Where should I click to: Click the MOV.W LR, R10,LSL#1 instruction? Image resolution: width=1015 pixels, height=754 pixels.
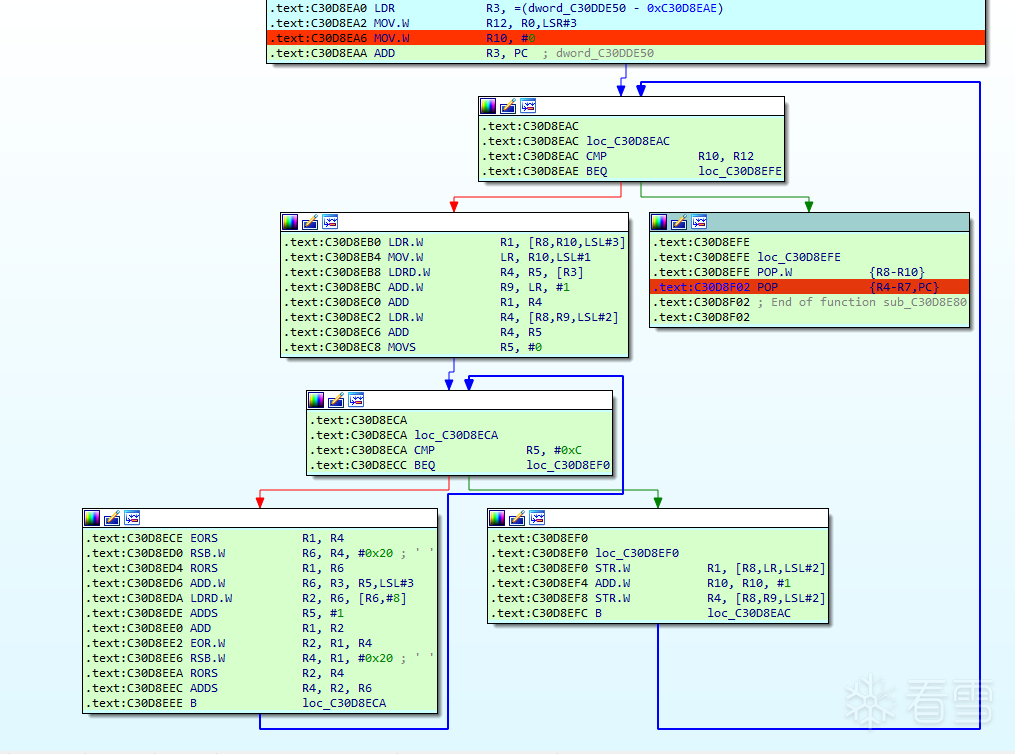pyautogui.click(x=440, y=258)
